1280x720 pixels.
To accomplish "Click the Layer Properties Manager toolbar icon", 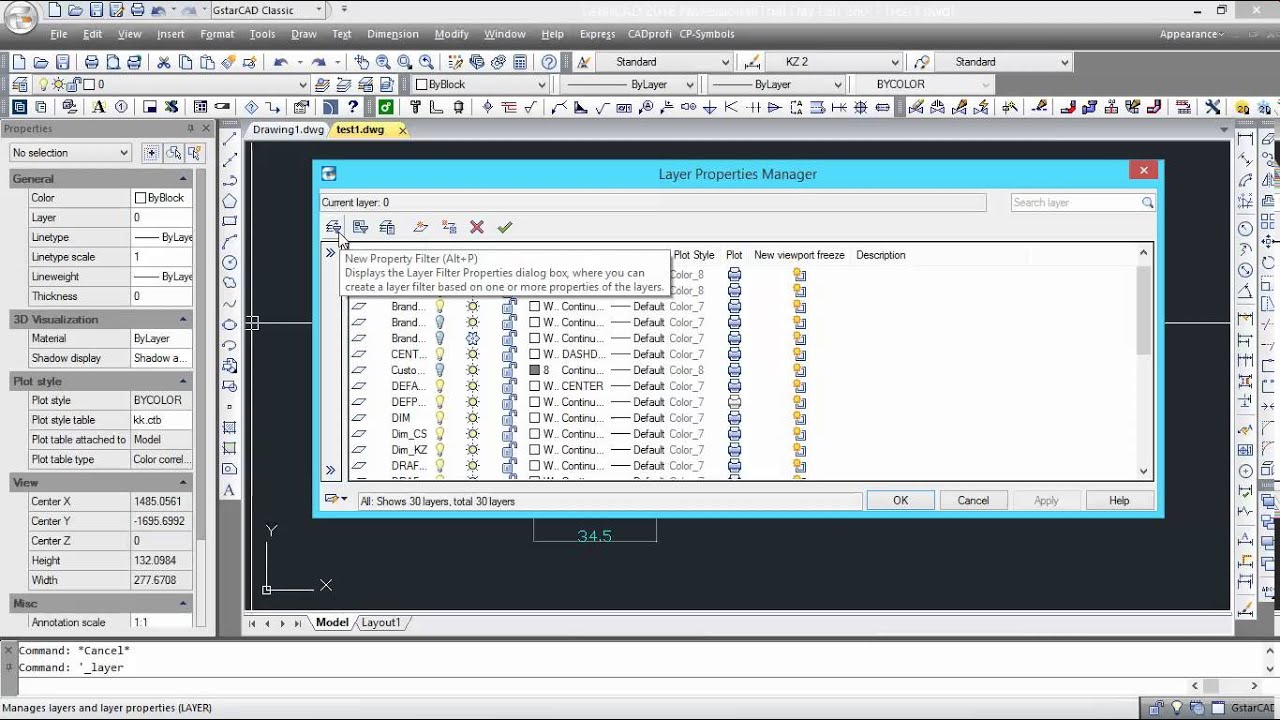I will pos(18,85).
